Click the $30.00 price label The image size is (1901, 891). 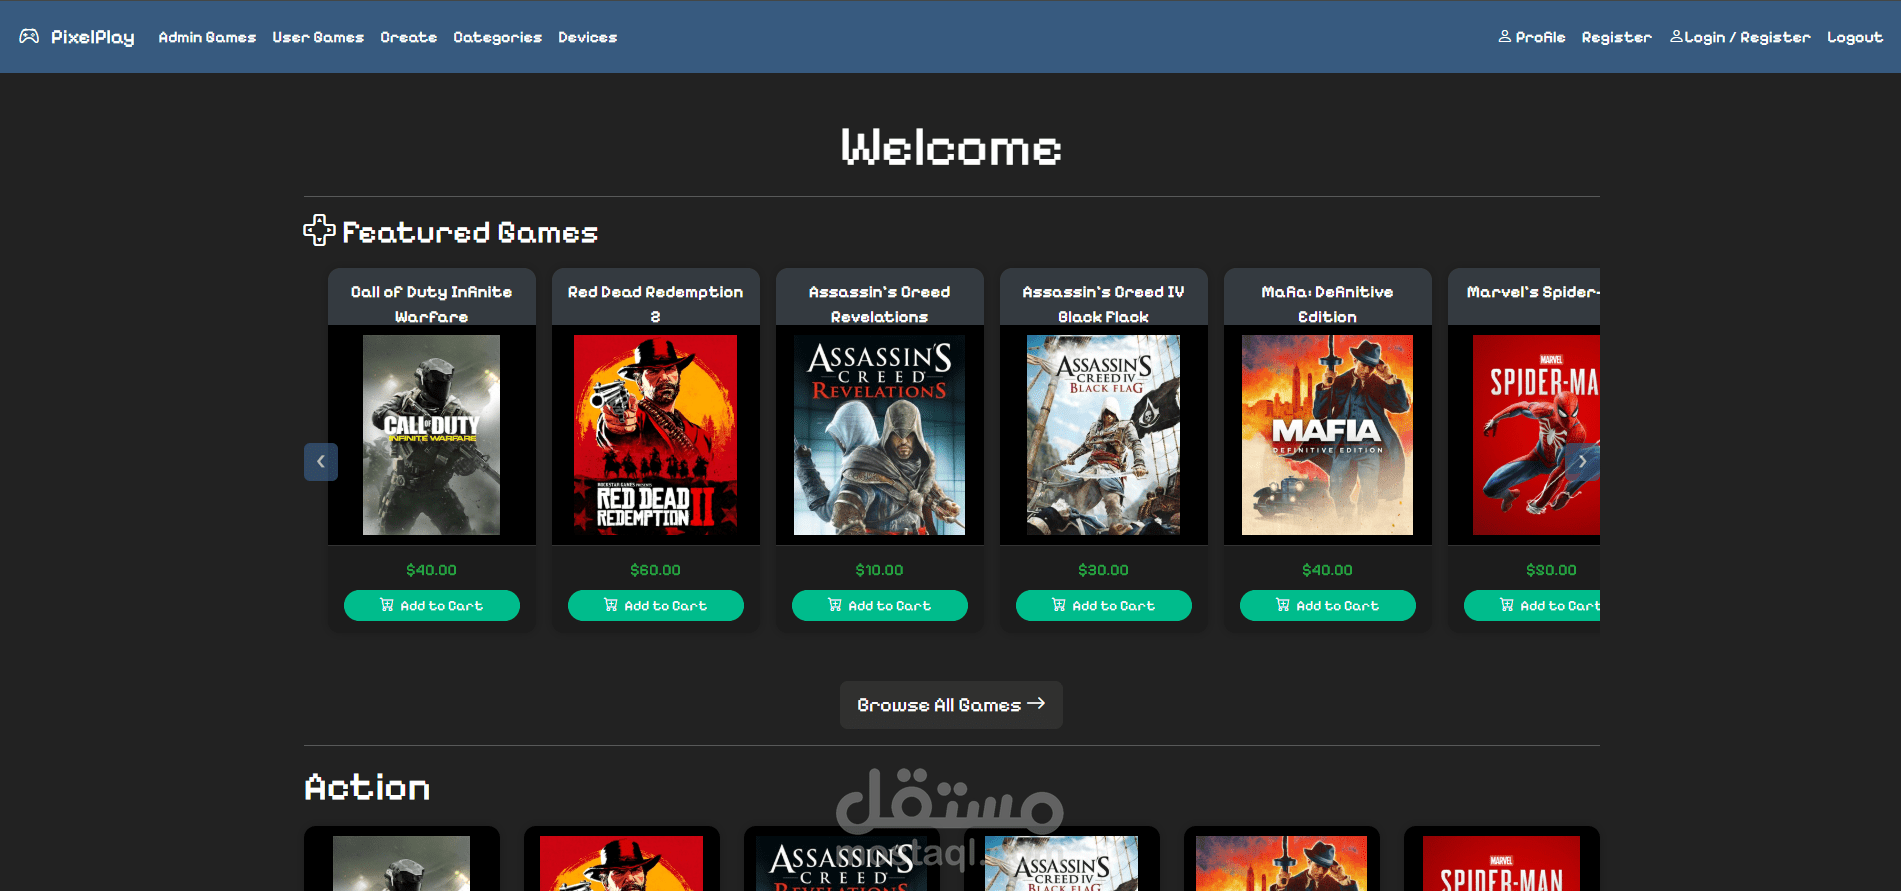point(1103,570)
